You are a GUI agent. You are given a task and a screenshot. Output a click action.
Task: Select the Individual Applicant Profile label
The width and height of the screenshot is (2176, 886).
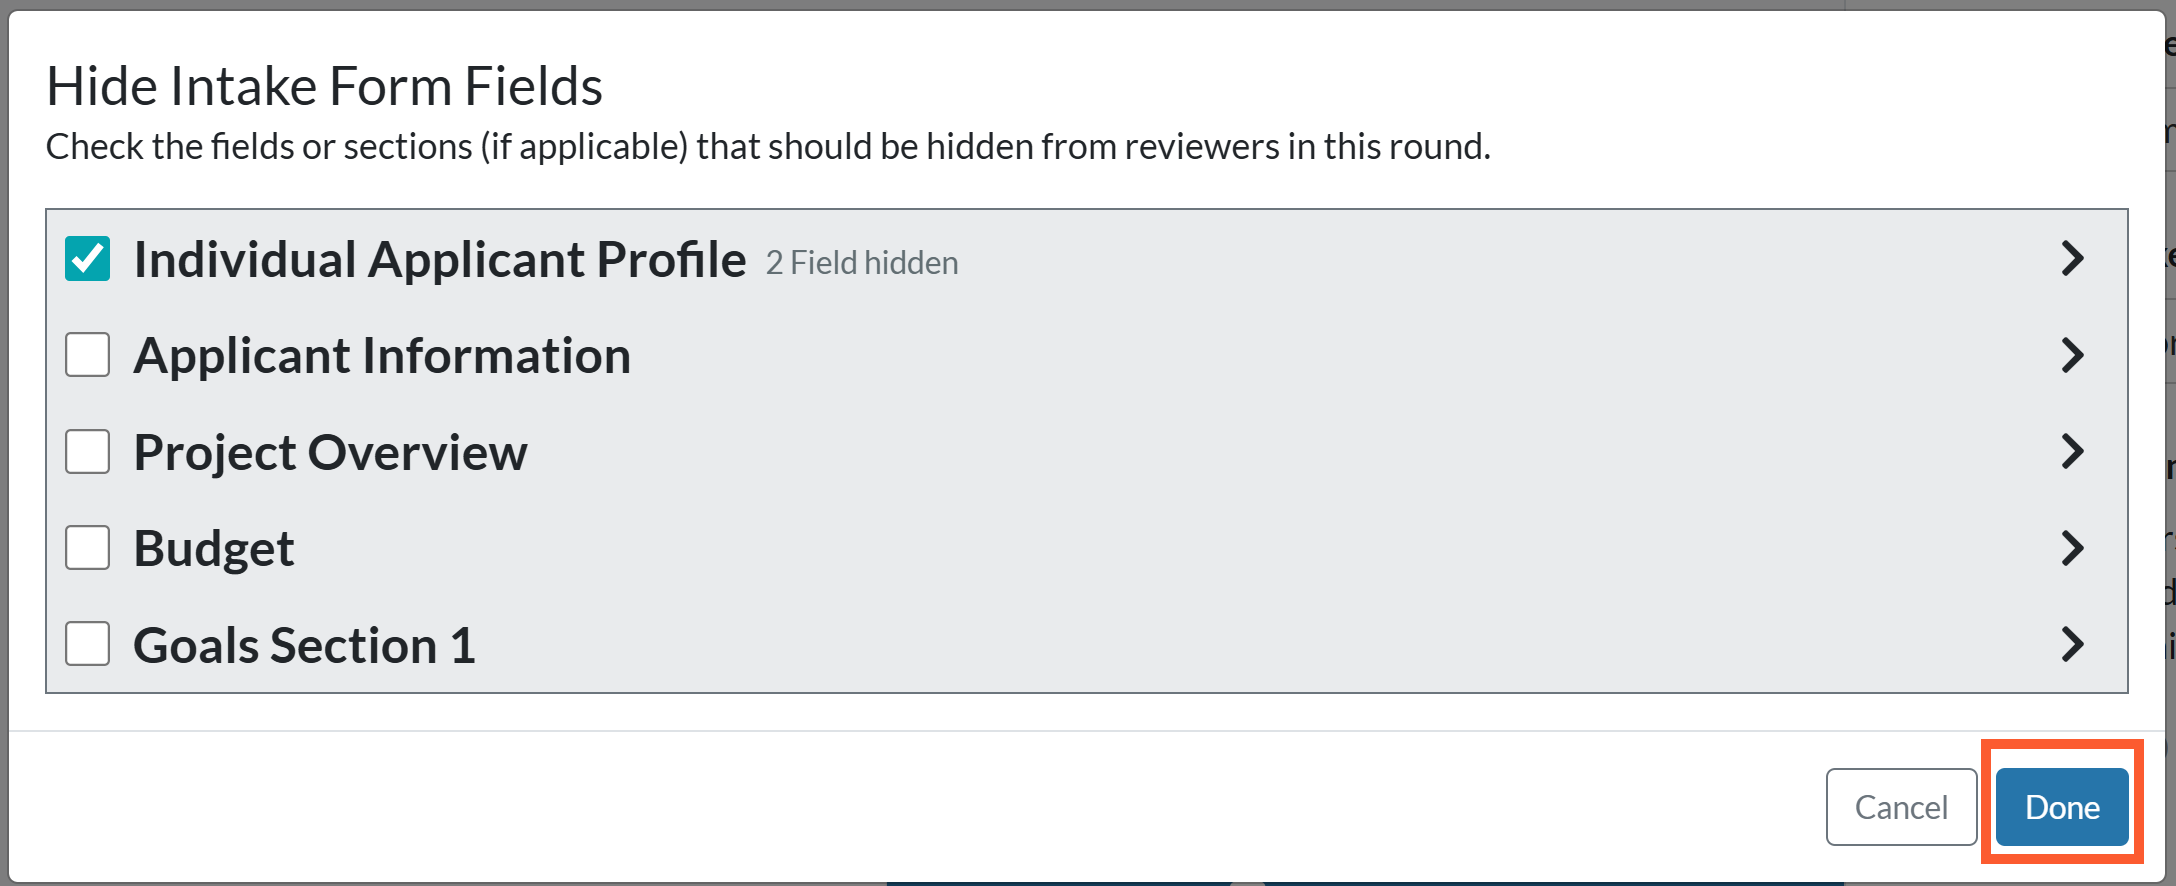pos(440,260)
